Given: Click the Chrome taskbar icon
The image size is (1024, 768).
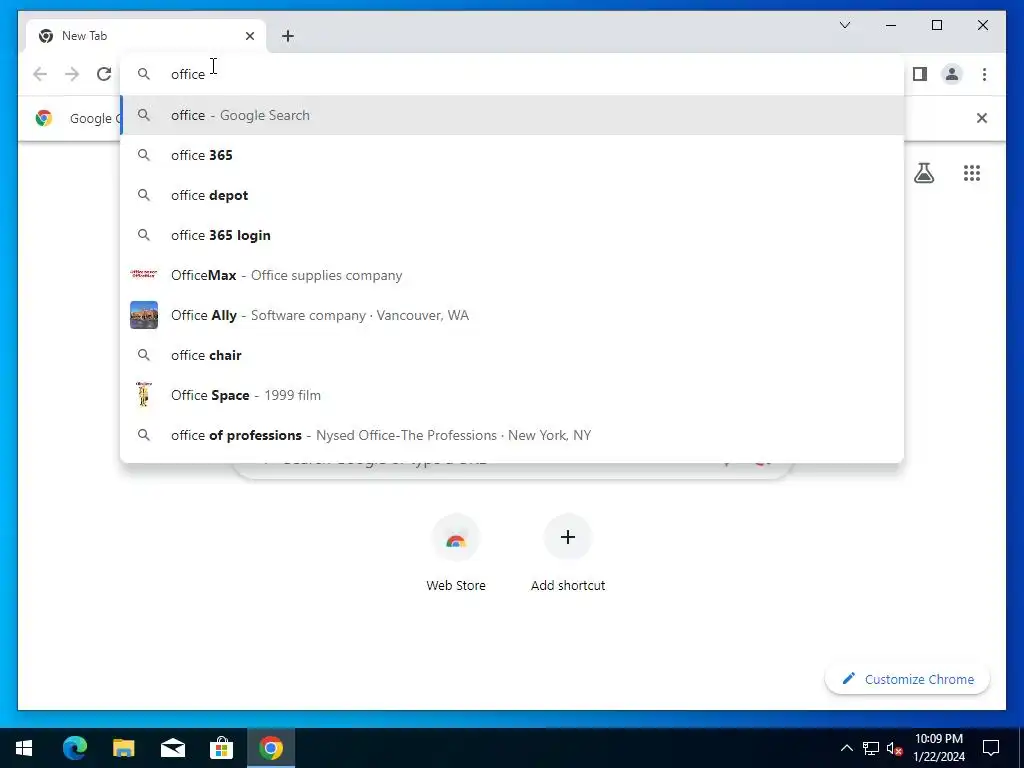Looking at the screenshot, I should pyautogui.click(x=270, y=748).
